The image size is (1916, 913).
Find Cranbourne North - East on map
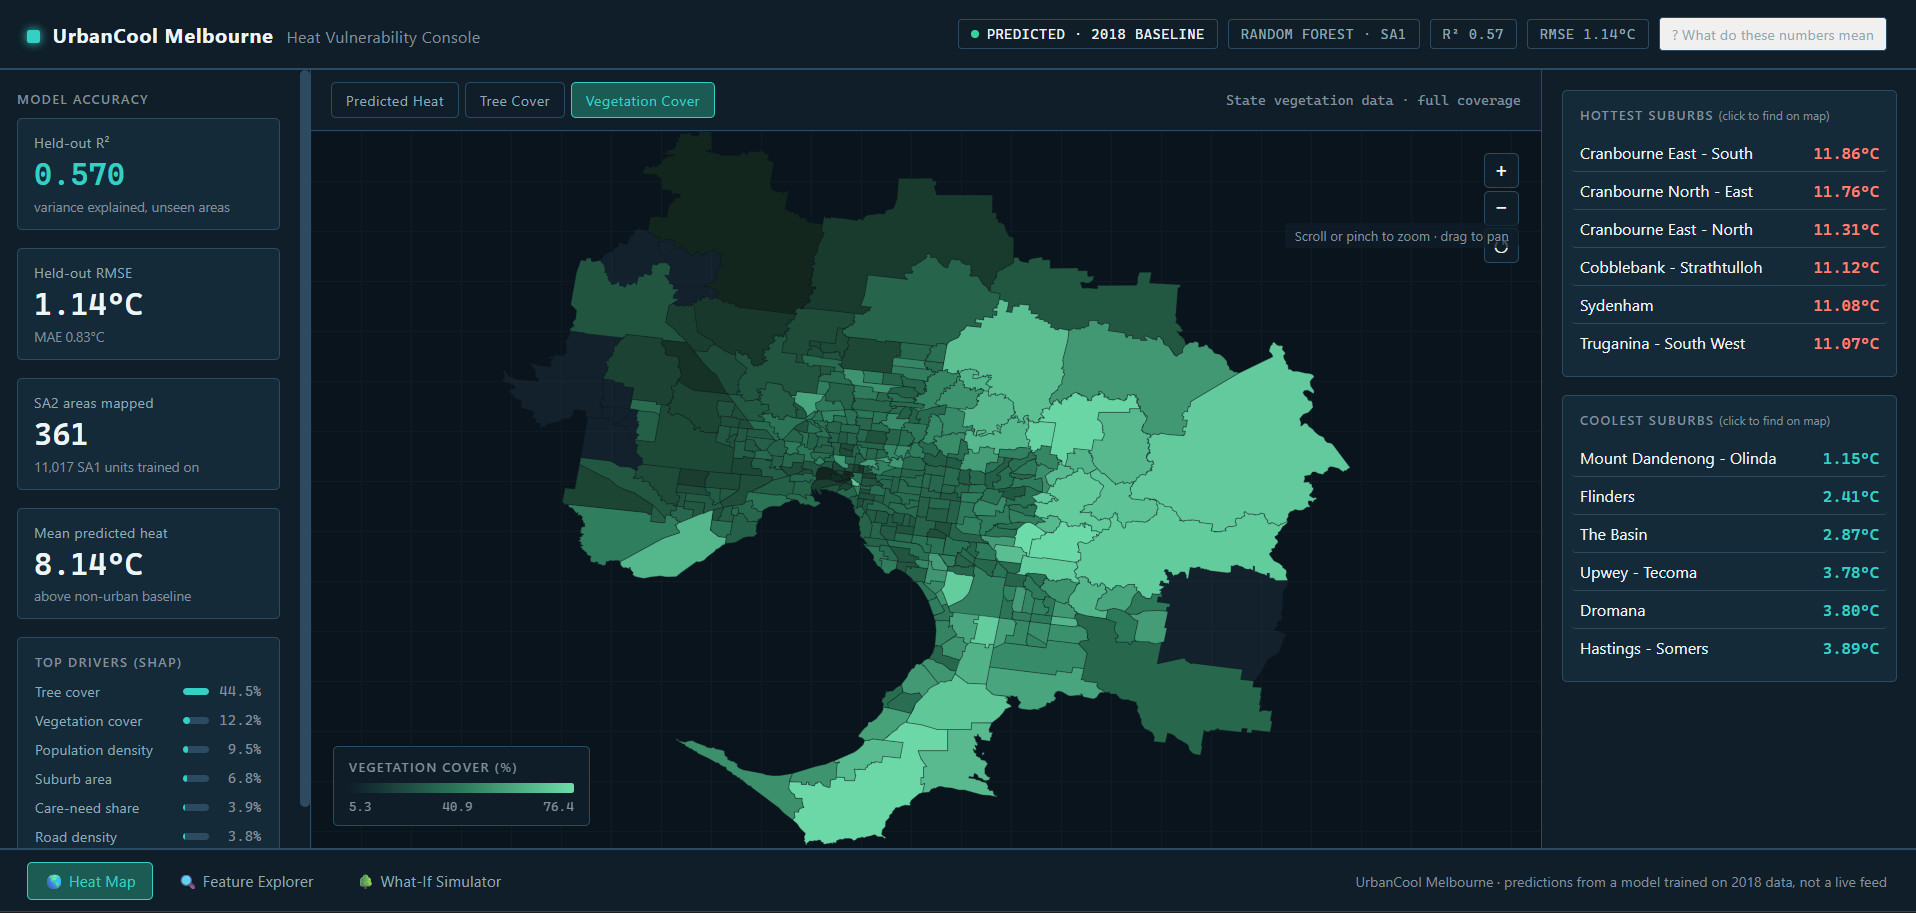pyautogui.click(x=1729, y=192)
